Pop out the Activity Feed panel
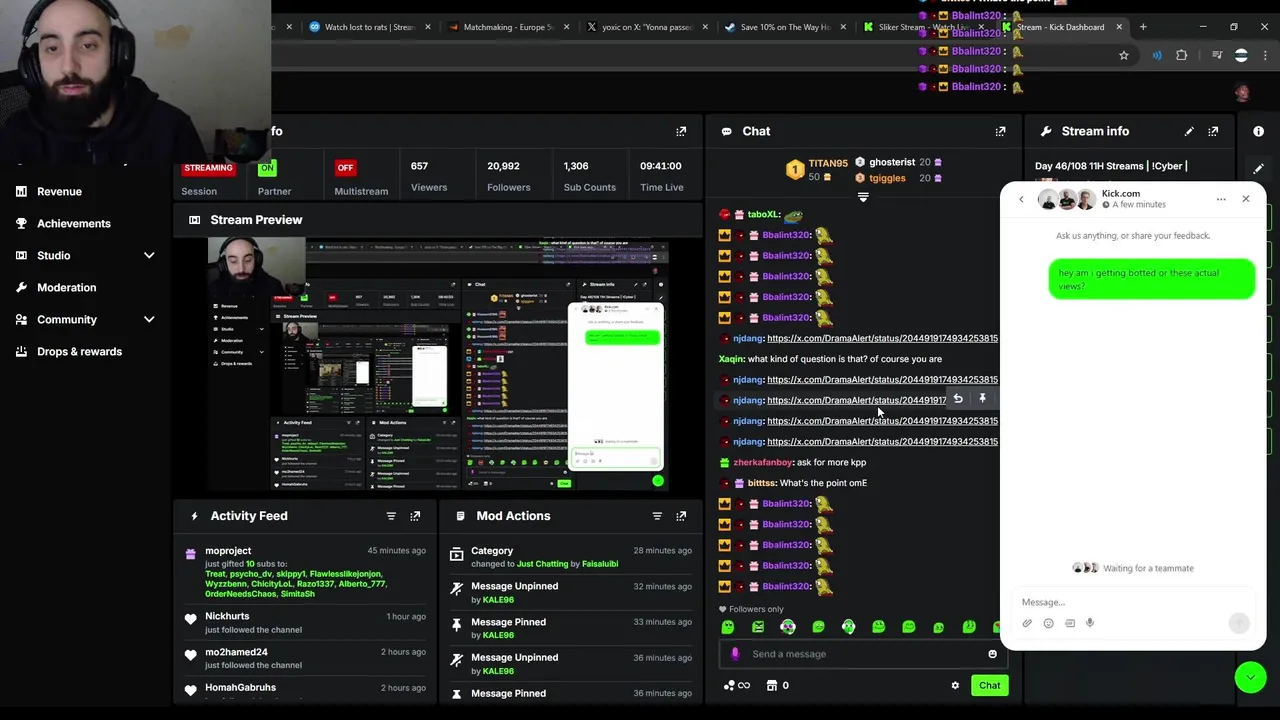 point(415,516)
